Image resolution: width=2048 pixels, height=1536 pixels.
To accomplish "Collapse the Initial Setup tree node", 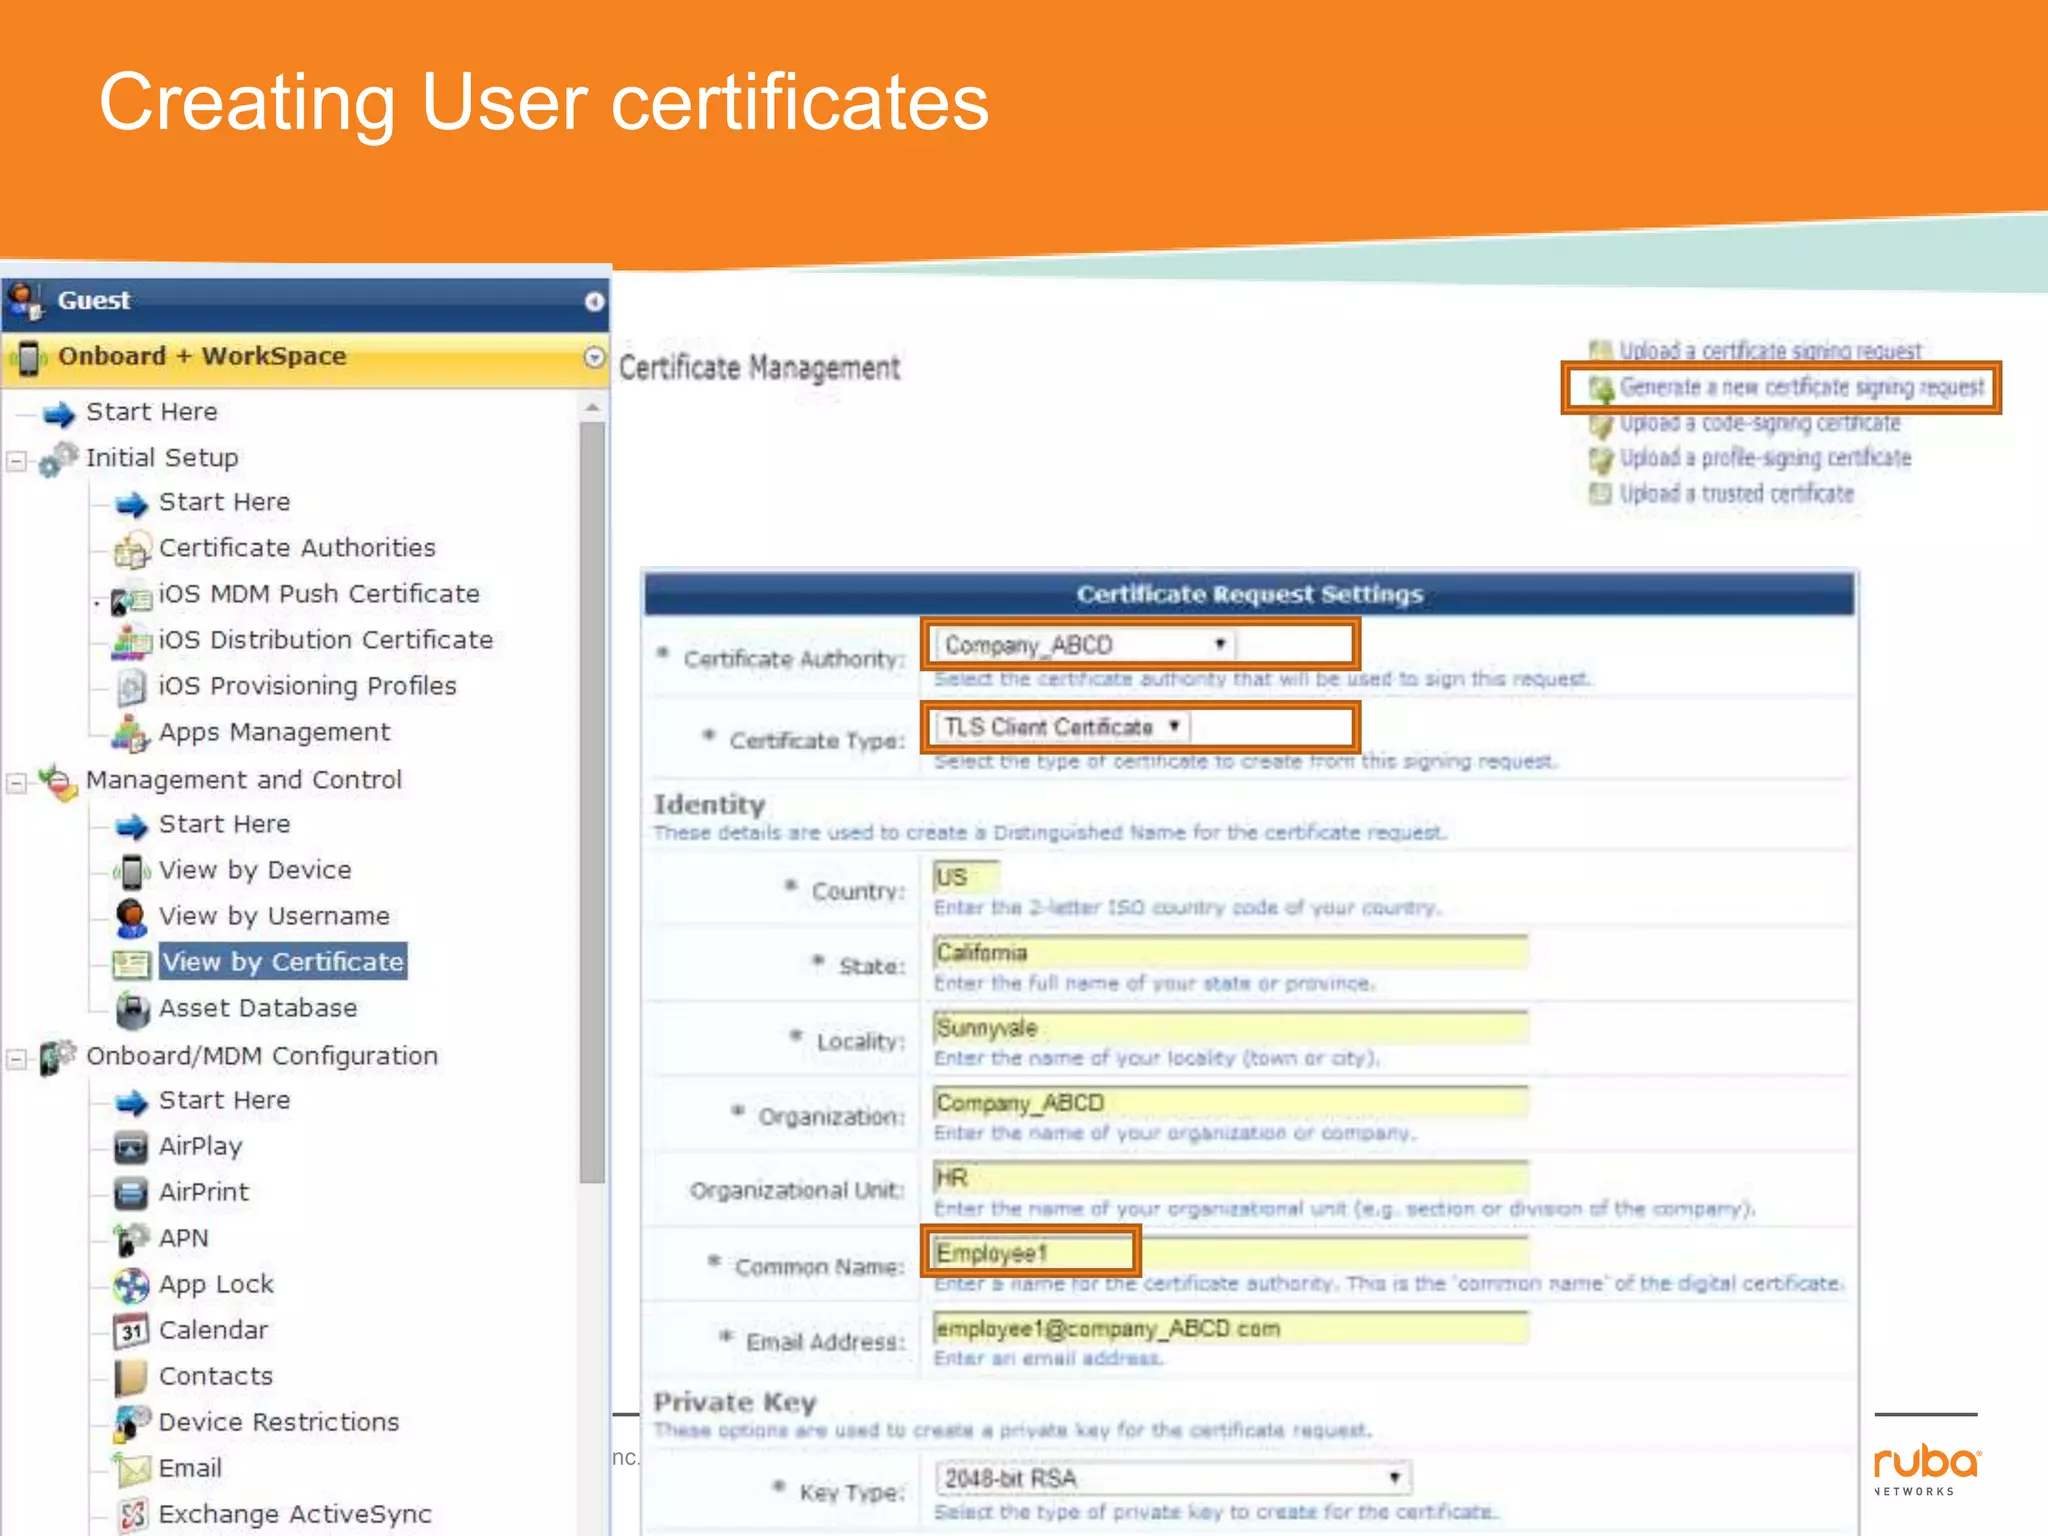I will tap(16, 461).
